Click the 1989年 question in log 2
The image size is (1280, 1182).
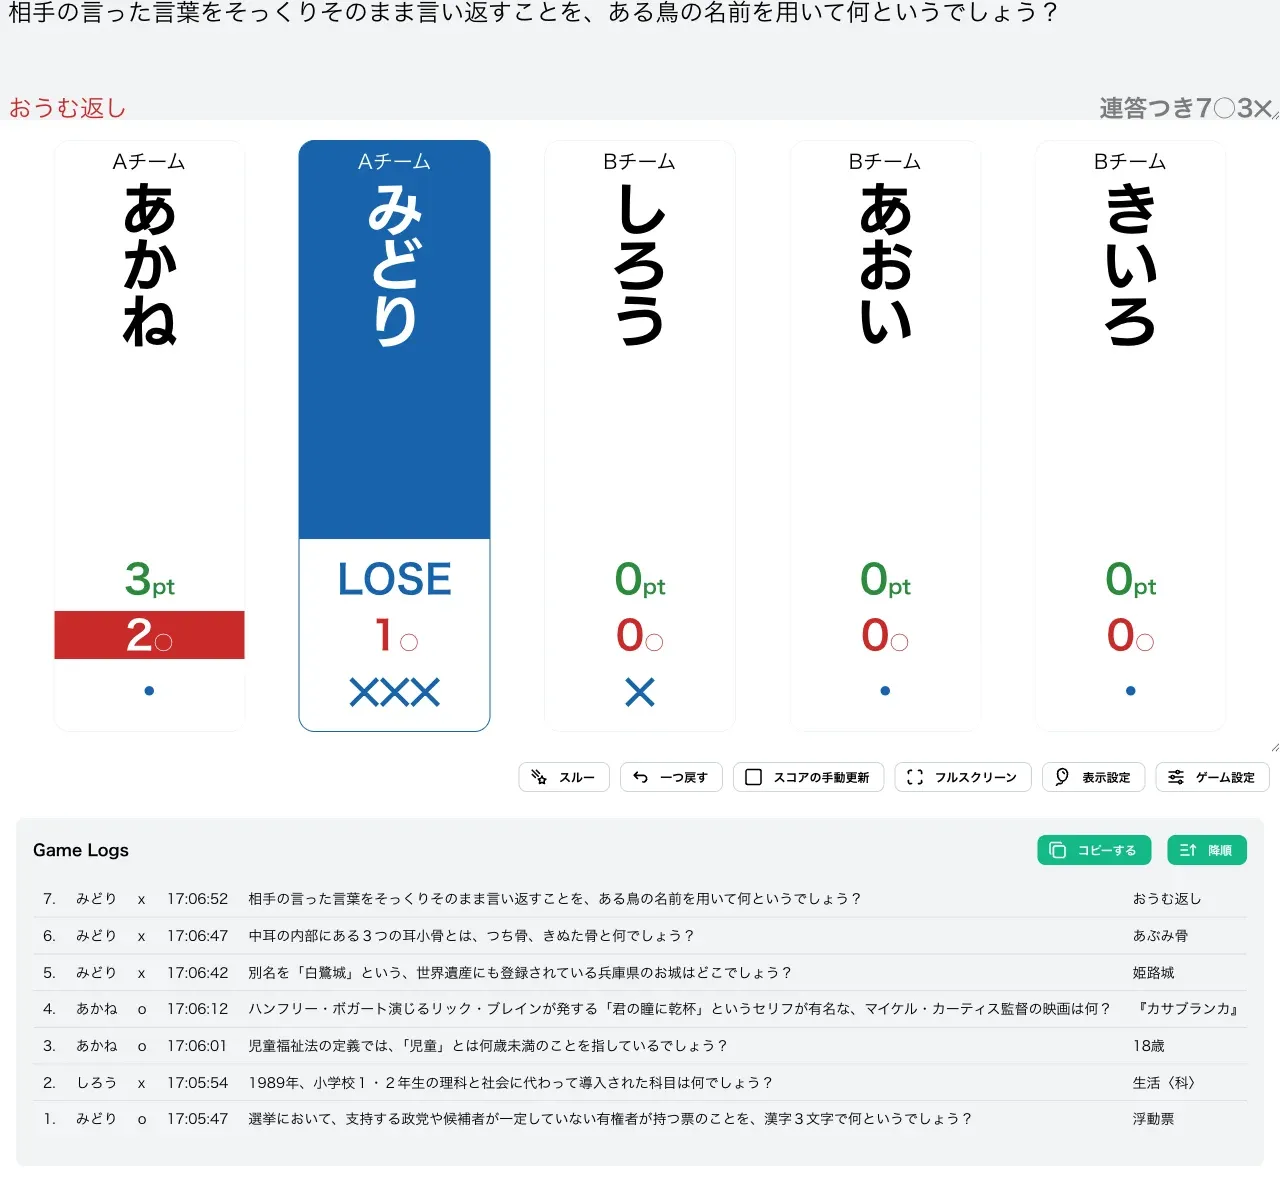(x=511, y=1083)
